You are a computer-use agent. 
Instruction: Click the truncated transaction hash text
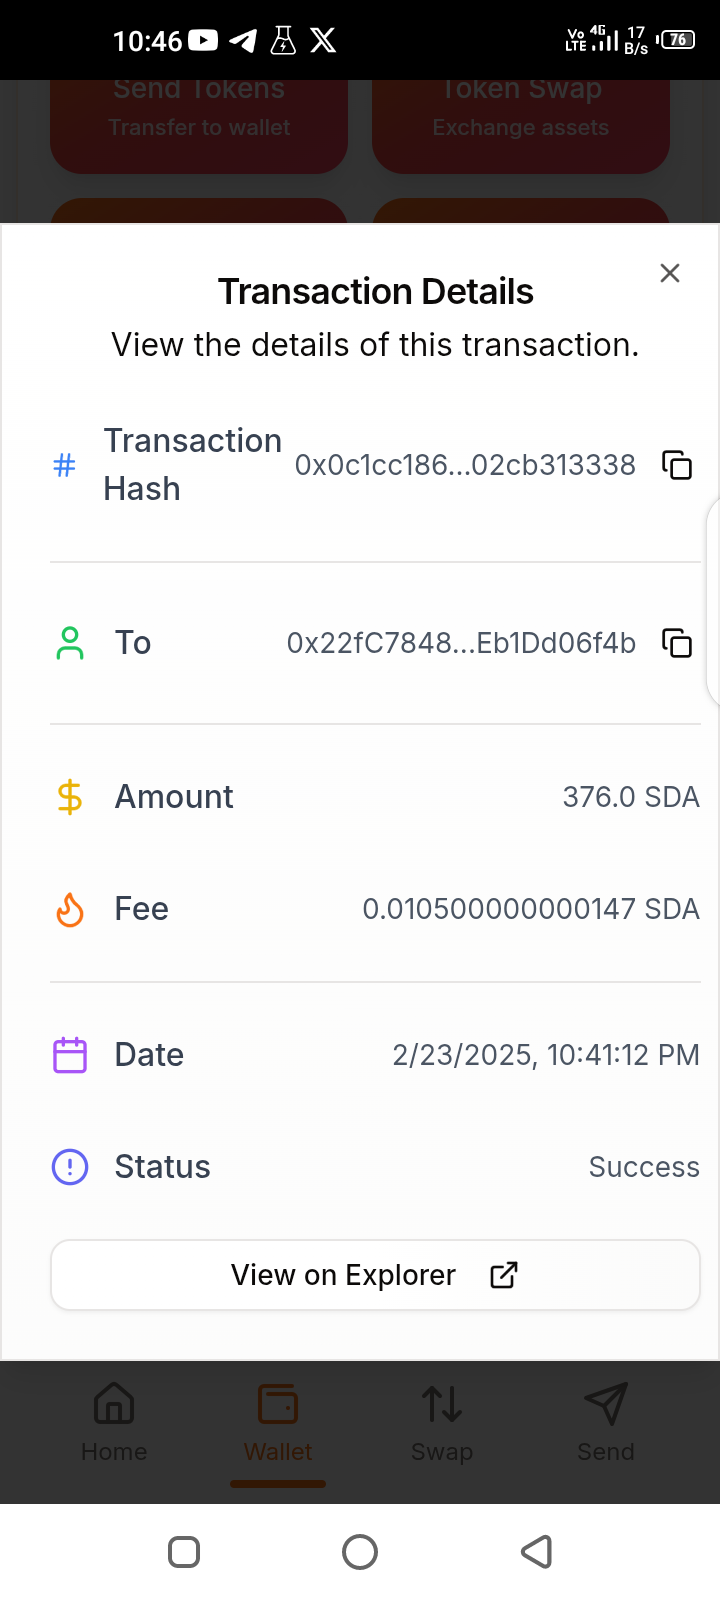pyautogui.click(x=465, y=465)
